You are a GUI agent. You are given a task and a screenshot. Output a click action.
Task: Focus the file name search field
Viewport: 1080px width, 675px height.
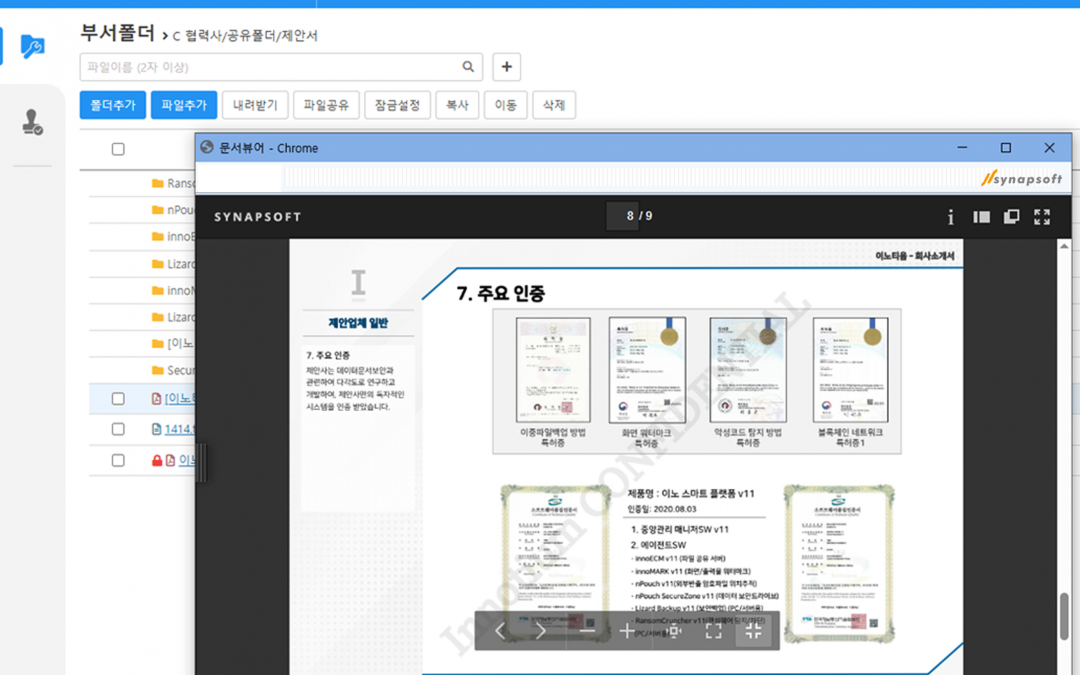[x=281, y=67]
